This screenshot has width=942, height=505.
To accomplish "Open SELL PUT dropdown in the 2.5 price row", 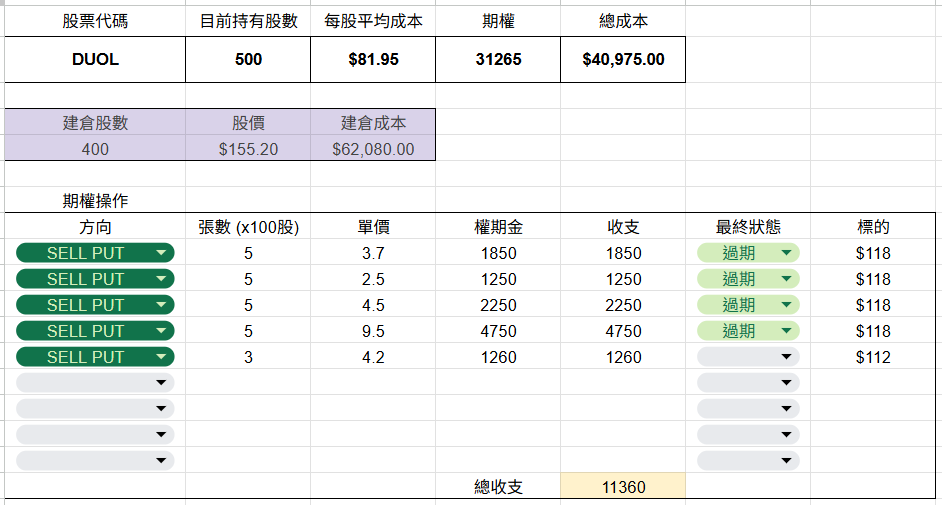I will point(95,279).
